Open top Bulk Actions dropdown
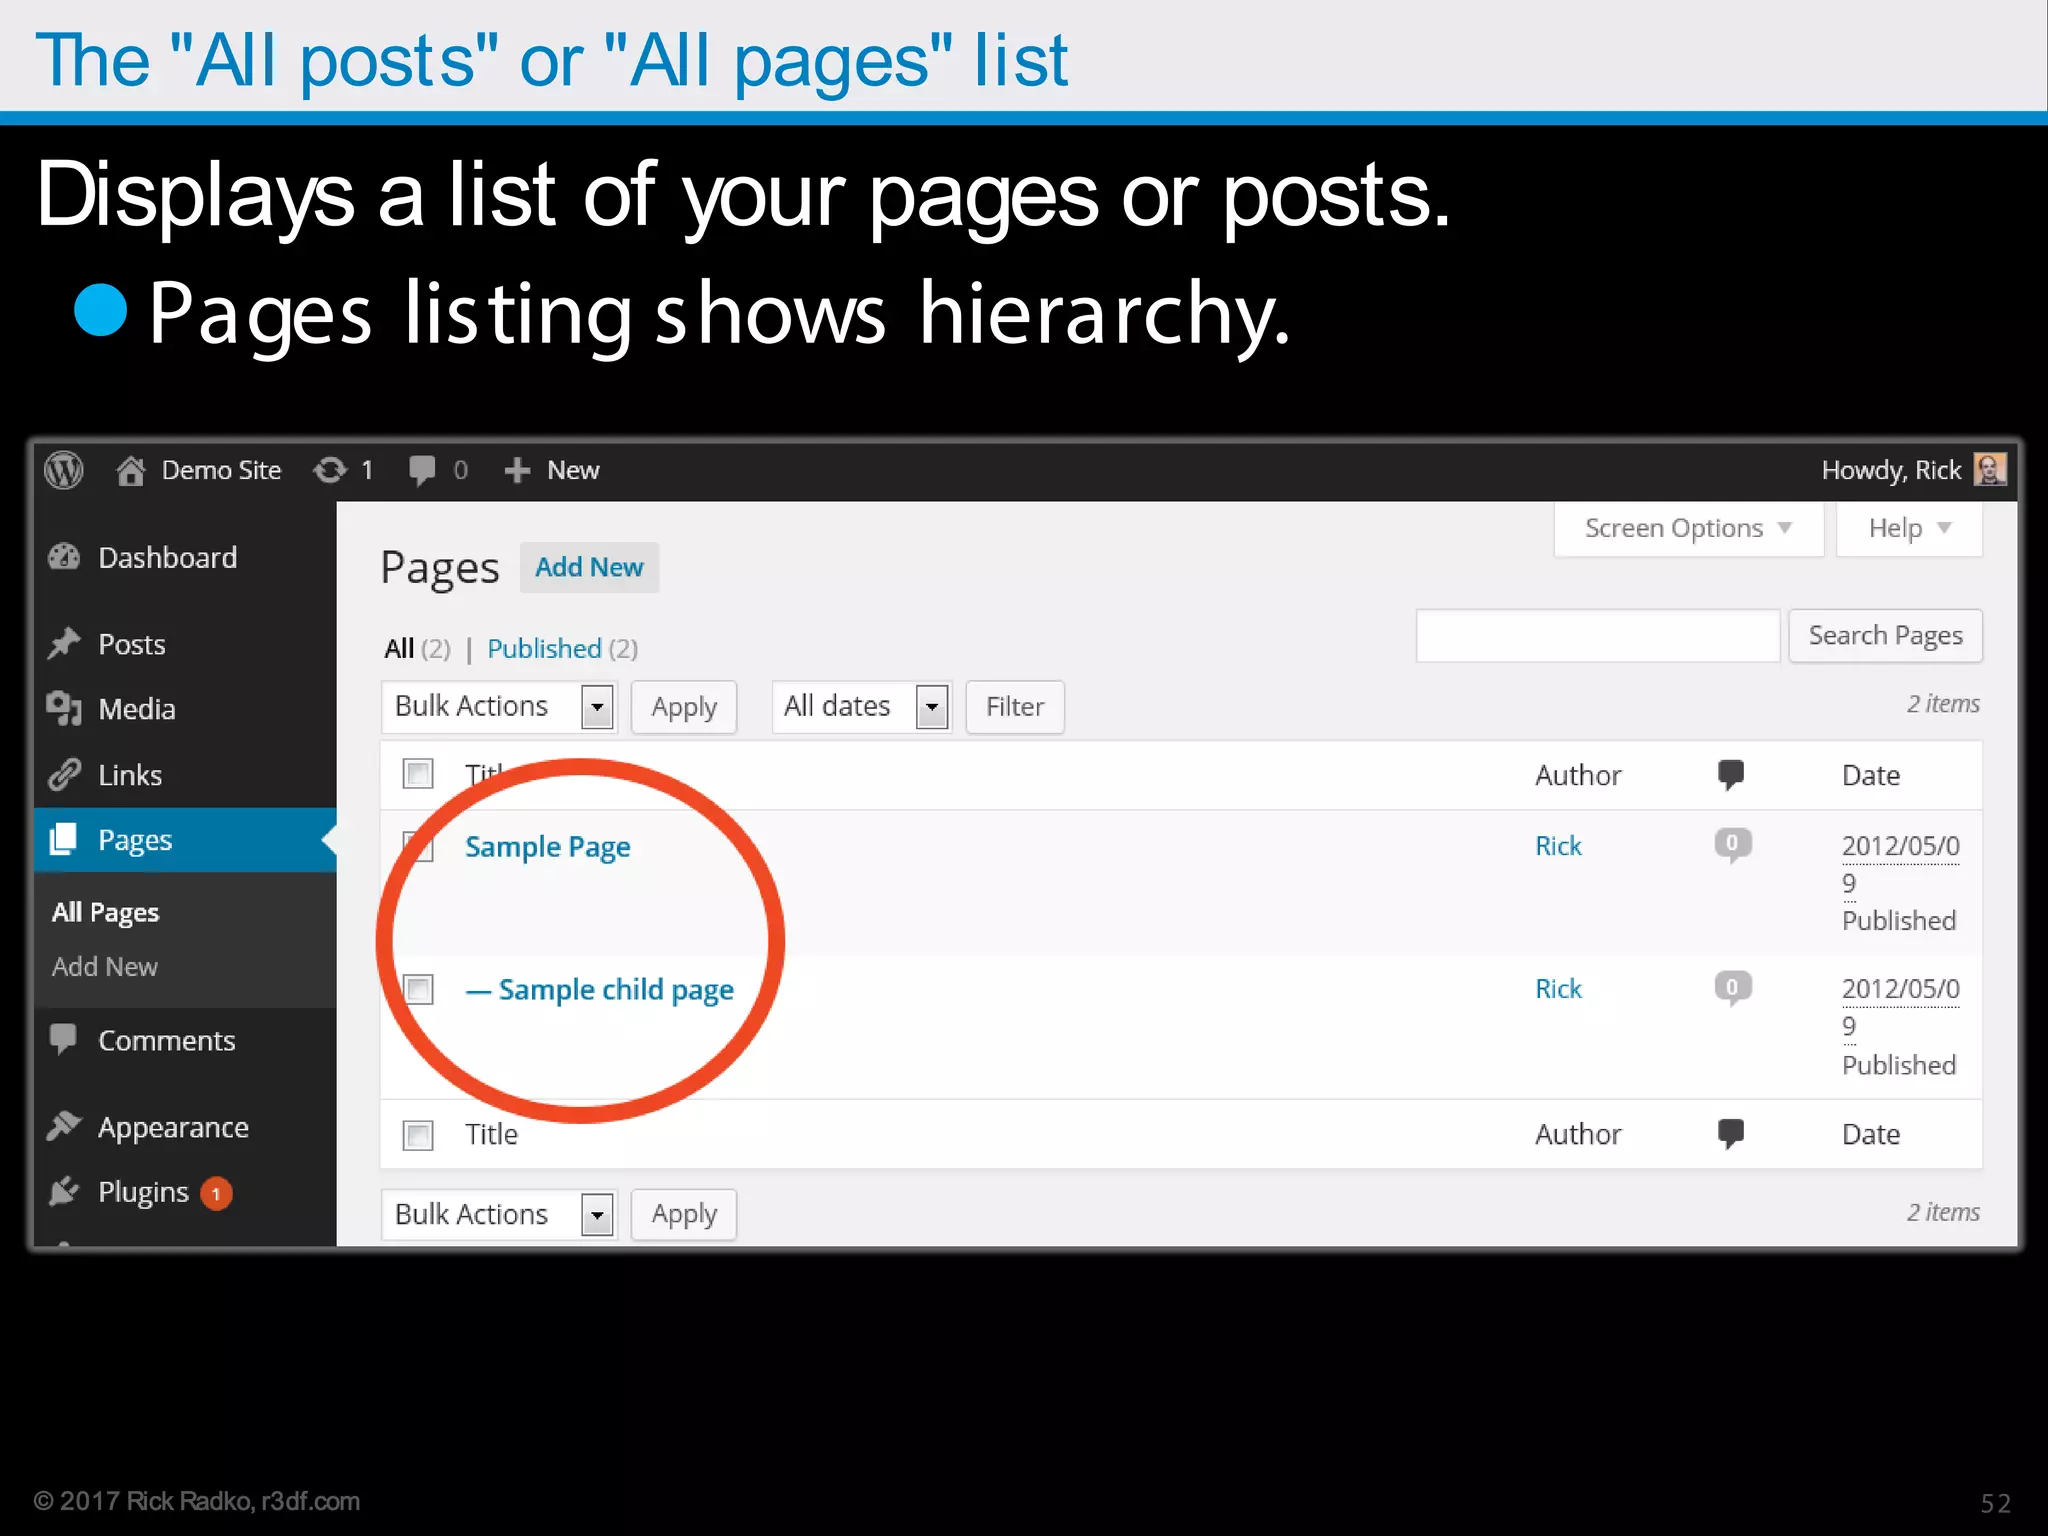The height and width of the screenshot is (1536, 2048). (x=499, y=707)
